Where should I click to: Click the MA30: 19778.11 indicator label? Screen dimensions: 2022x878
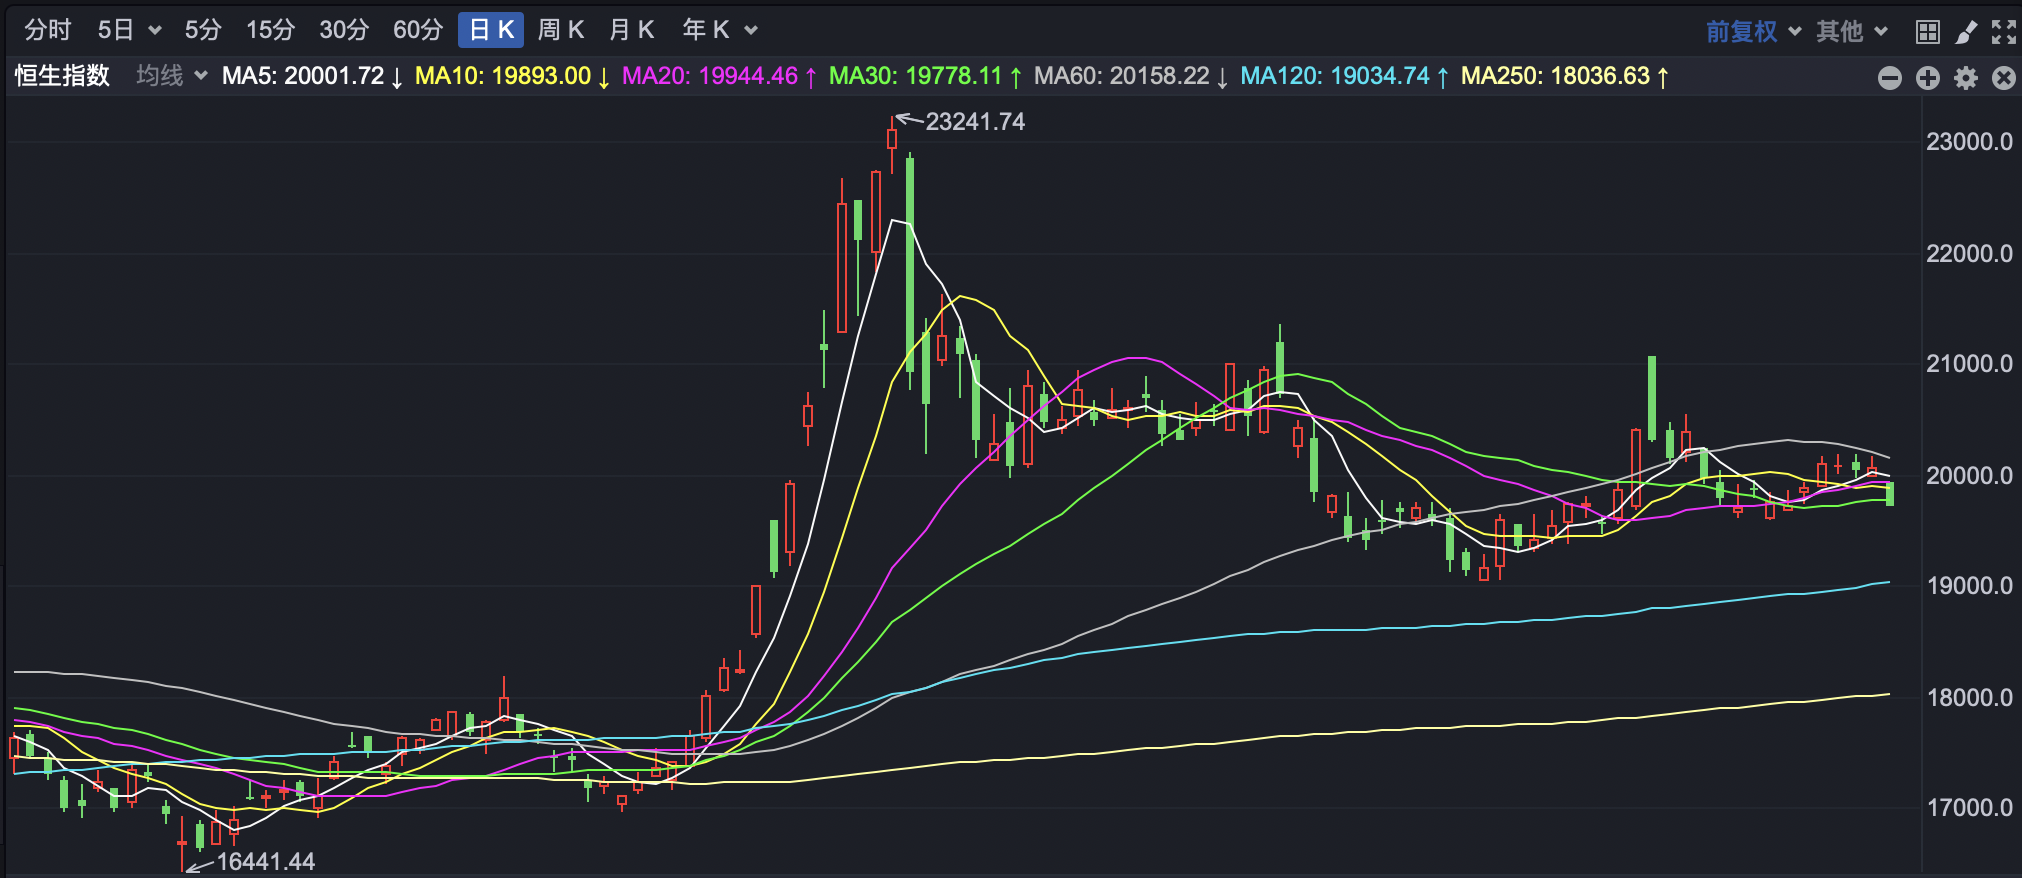[925, 76]
